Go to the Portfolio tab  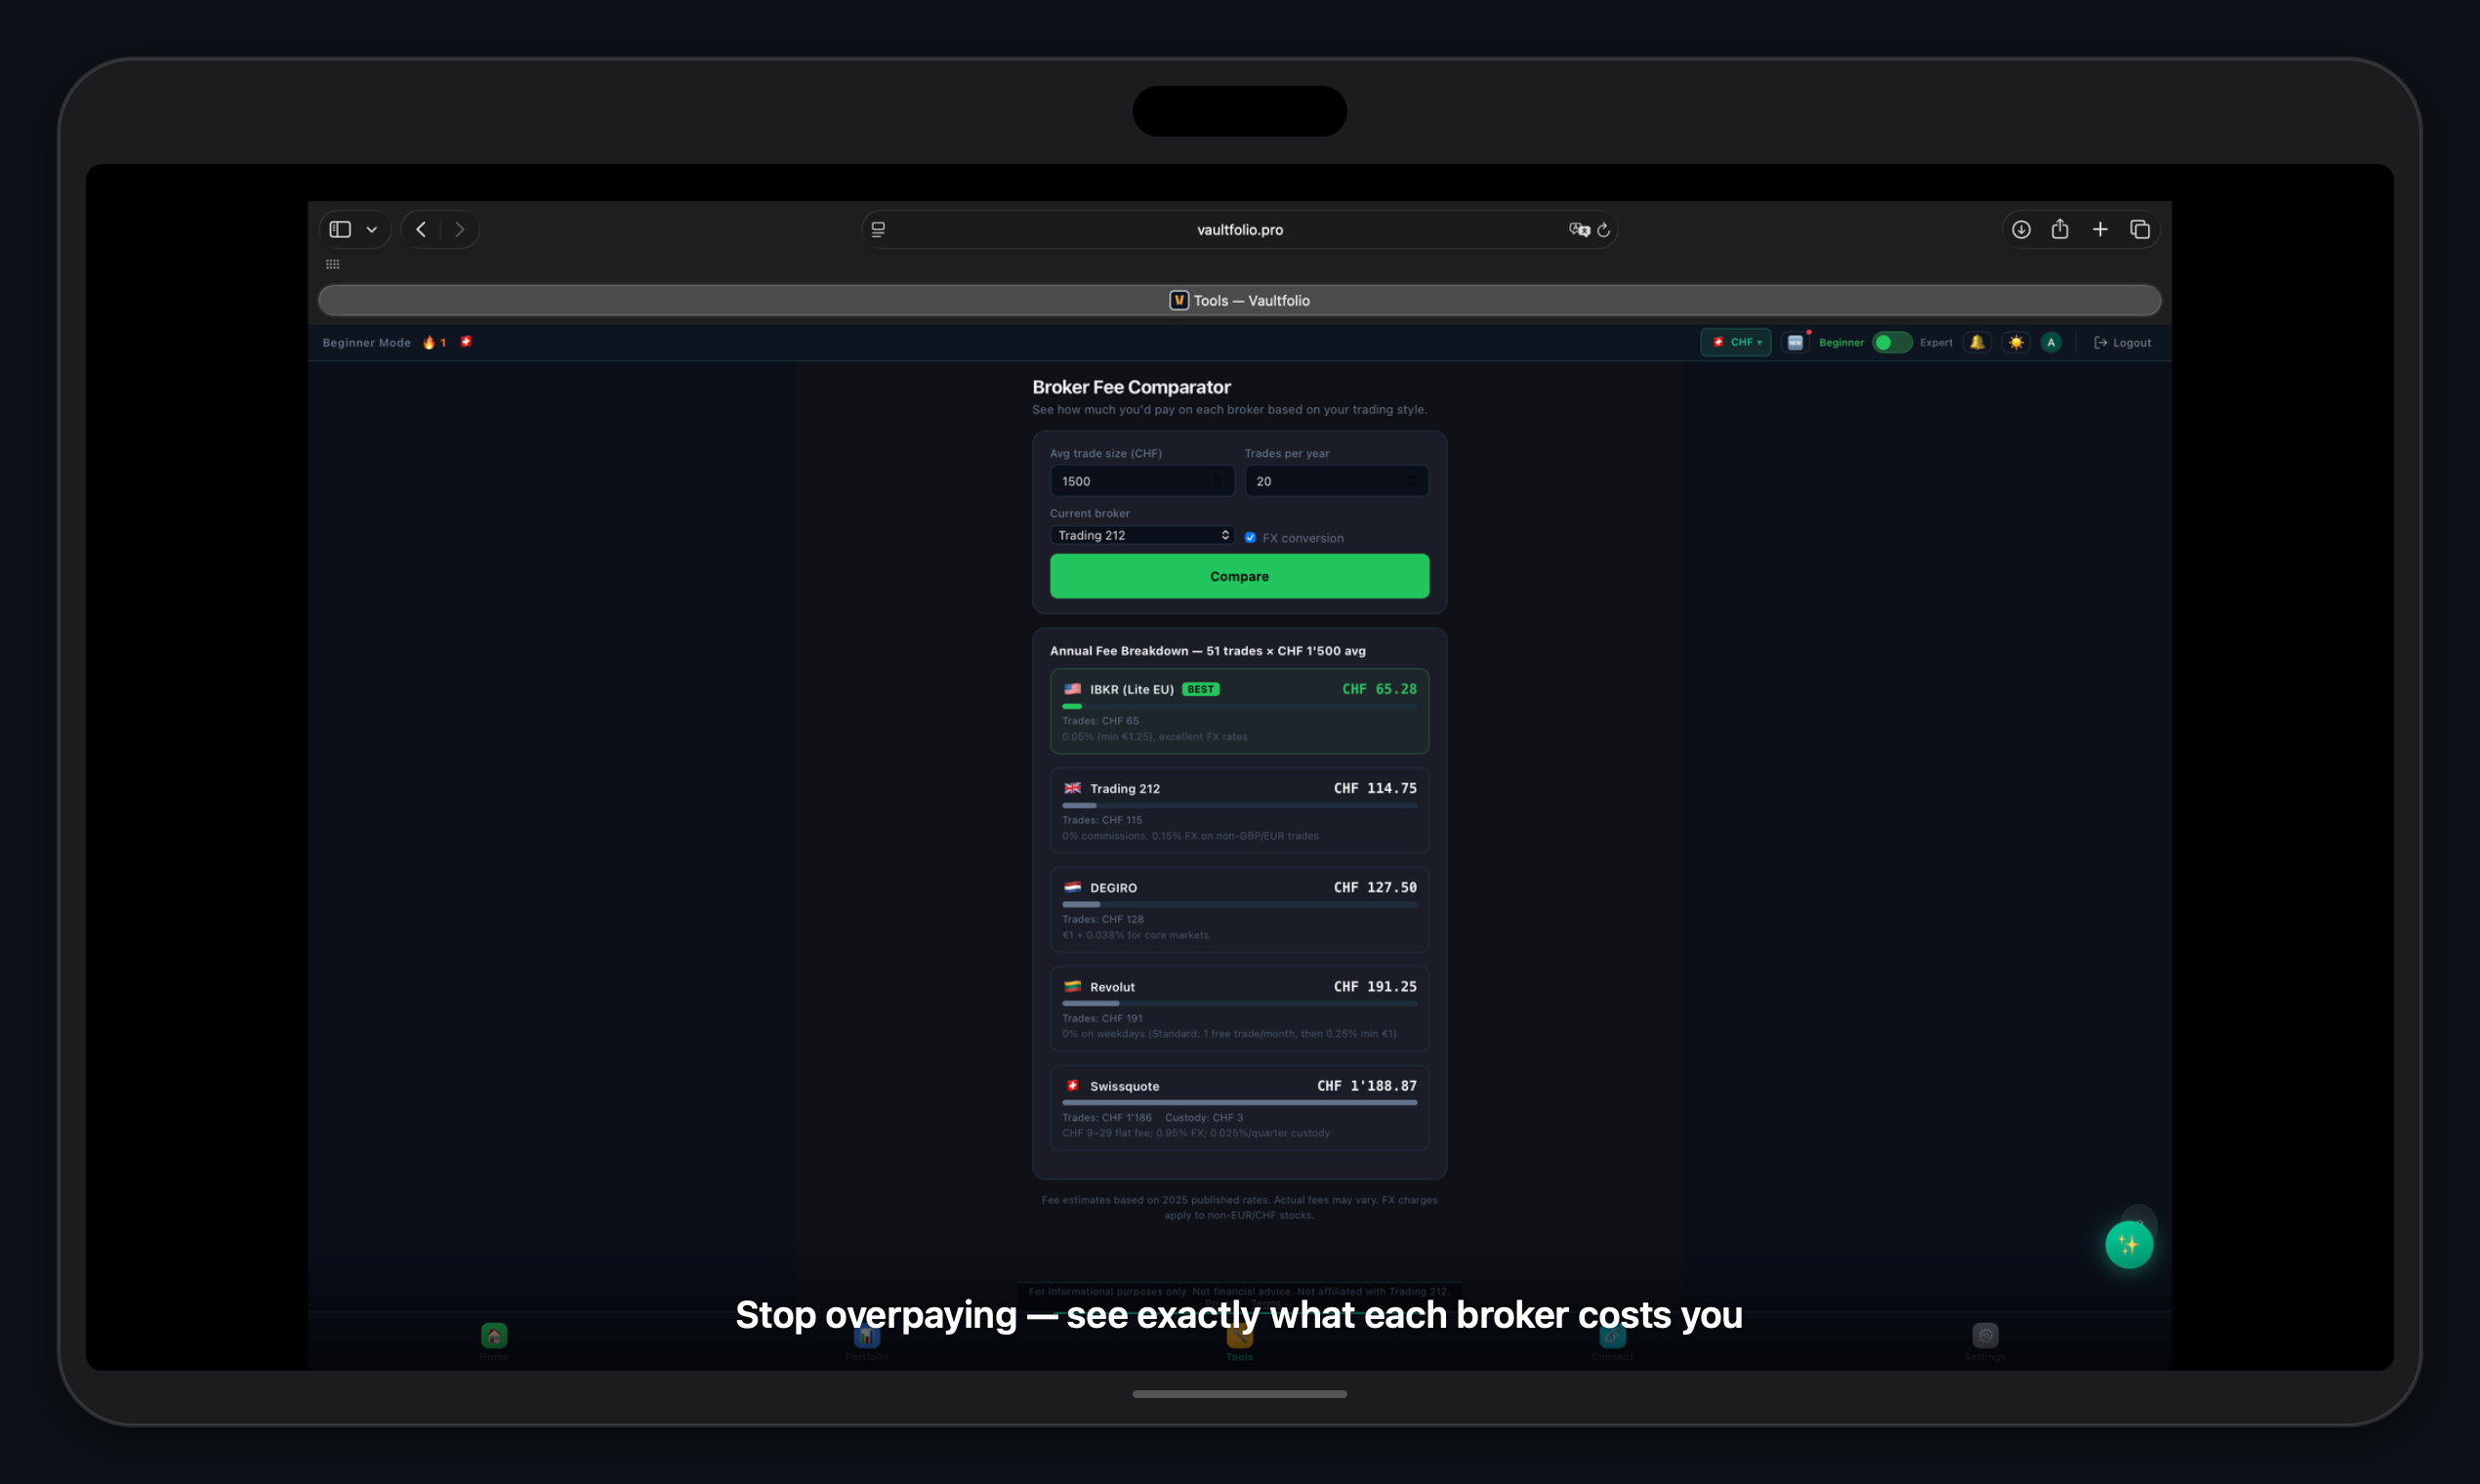(x=867, y=1341)
